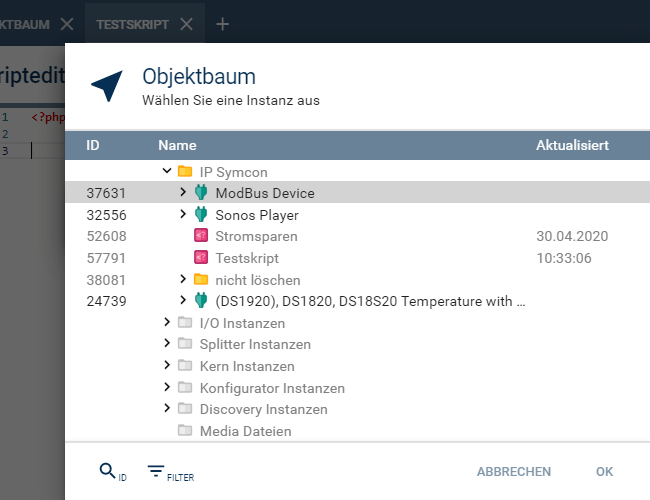The image size is (650, 500).
Task: Open the ID search magnifier icon
Action: coord(108,471)
